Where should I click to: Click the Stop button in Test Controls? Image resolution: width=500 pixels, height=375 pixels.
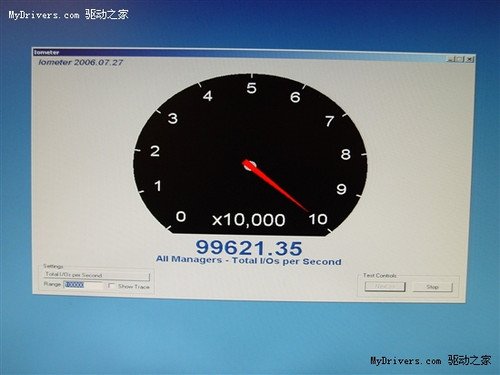[432, 287]
